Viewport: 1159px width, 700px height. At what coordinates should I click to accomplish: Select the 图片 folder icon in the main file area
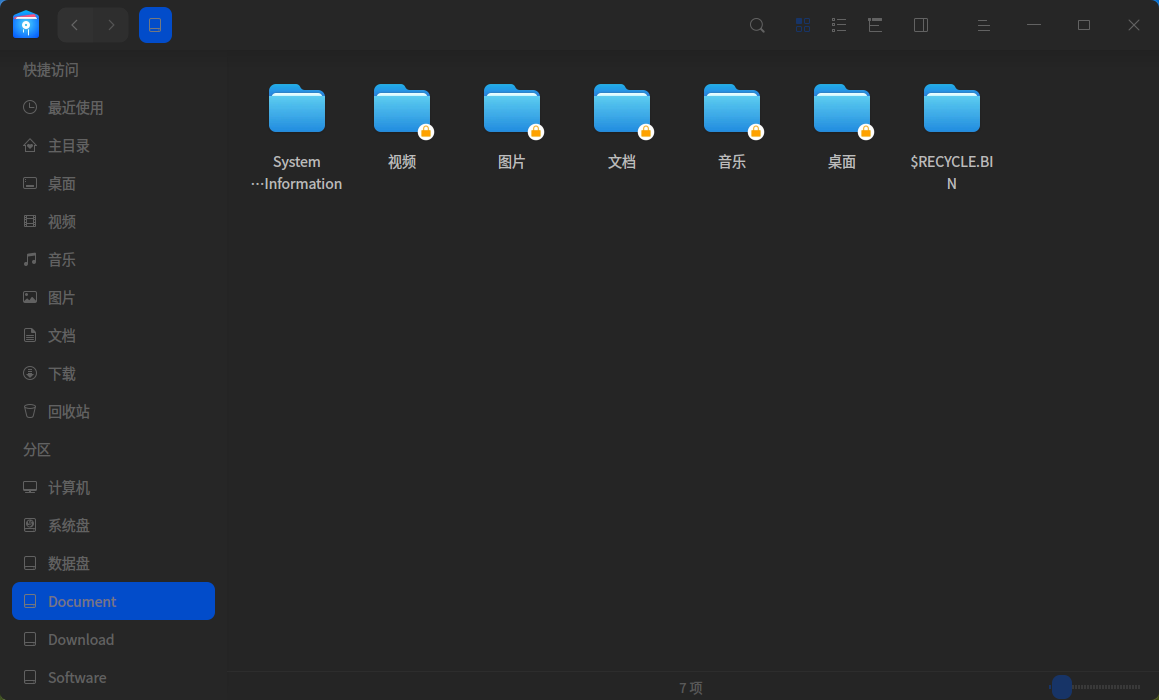pyautogui.click(x=512, y=109)
